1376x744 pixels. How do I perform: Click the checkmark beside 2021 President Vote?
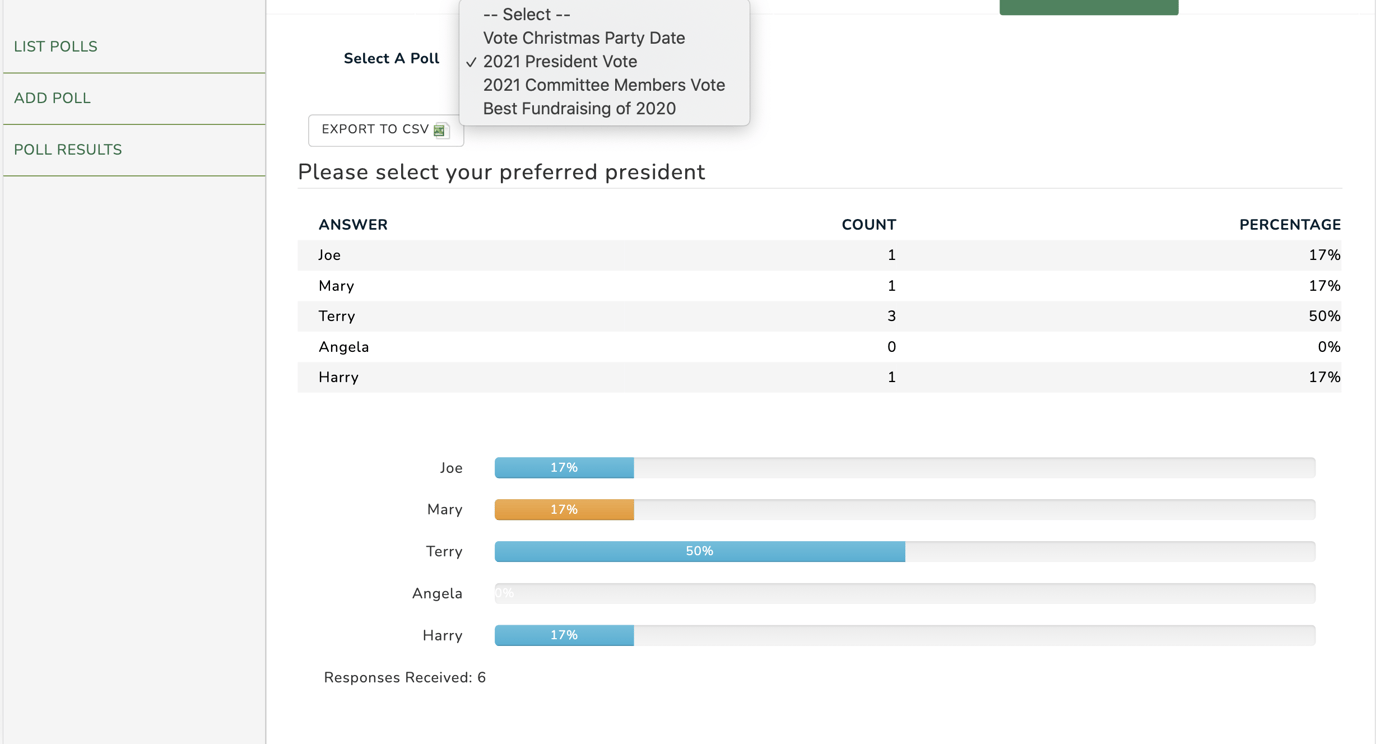(x=470, y=61)
